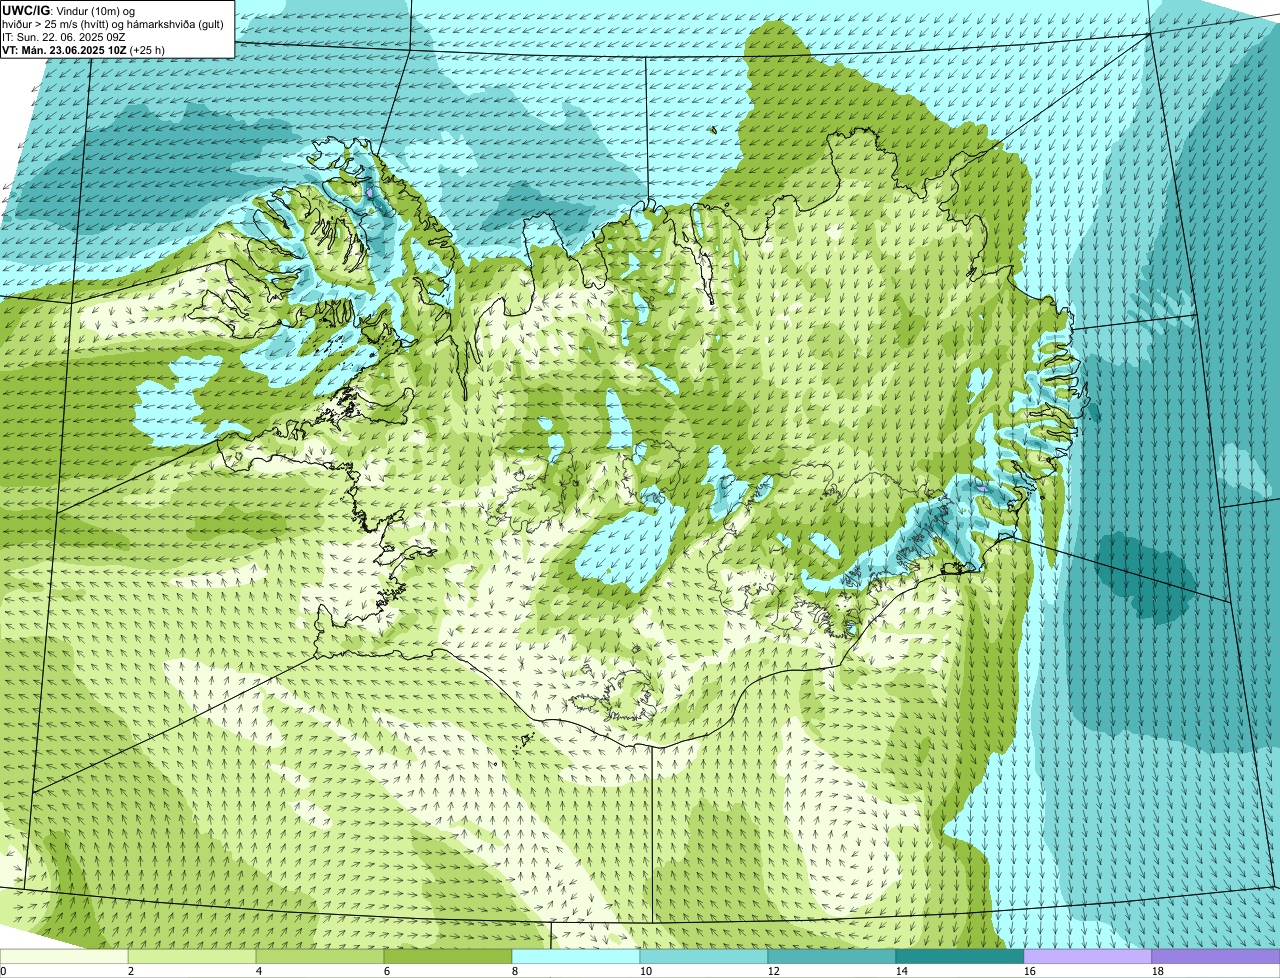Click the legend swatch between 0 and 2
The image size is (1280, 978).
tap(64, 957)
